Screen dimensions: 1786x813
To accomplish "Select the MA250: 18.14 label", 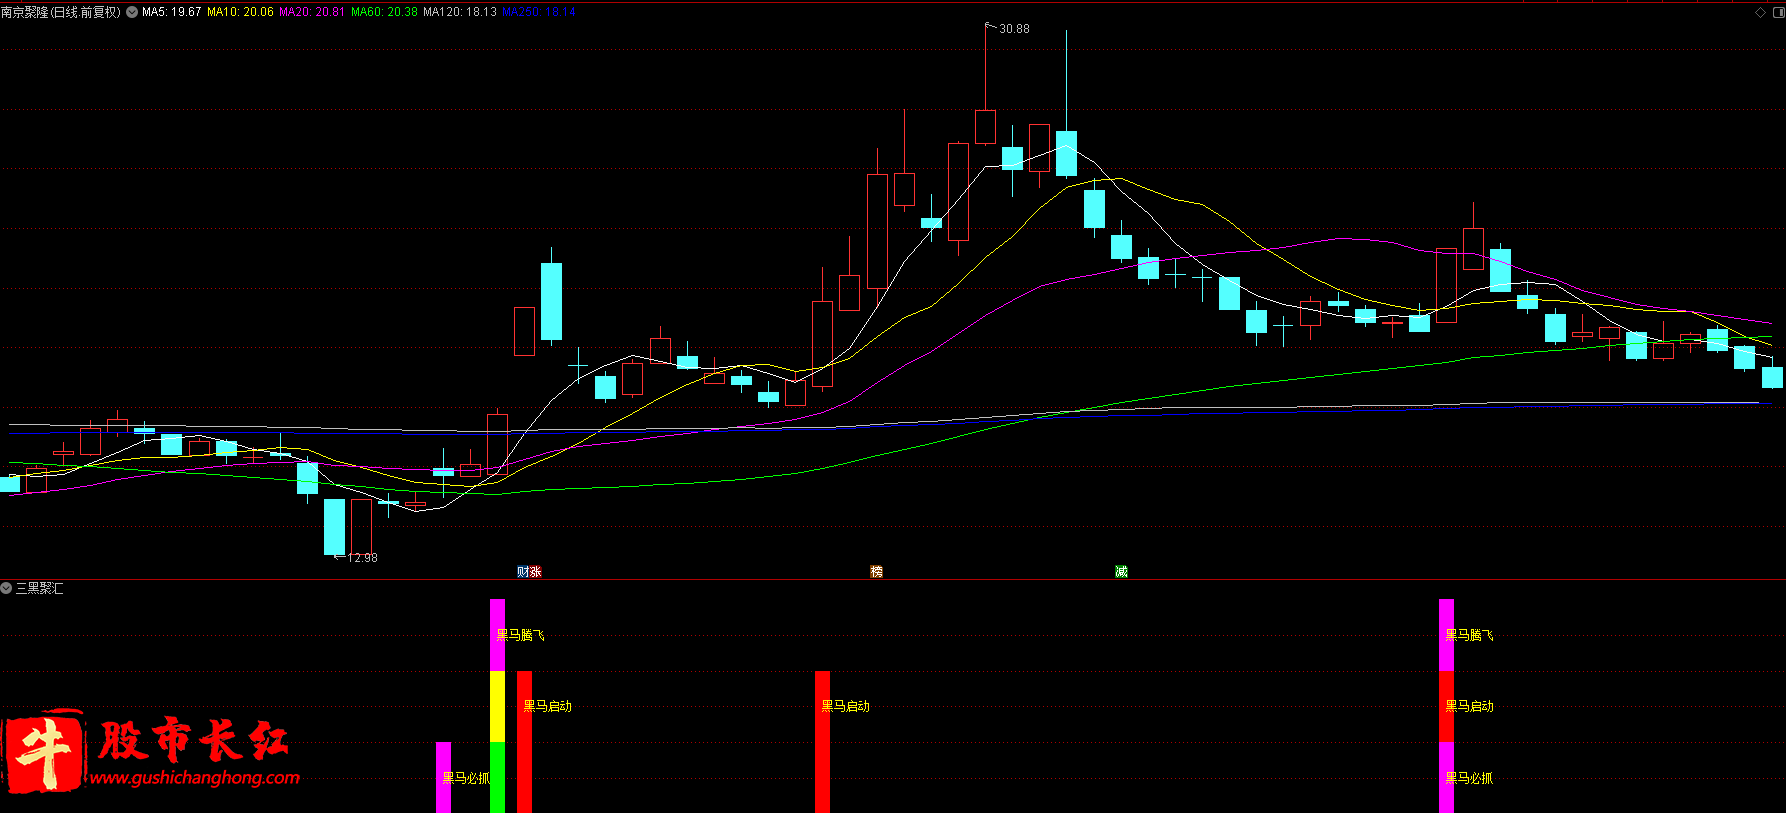I will [x=539, y=12].
